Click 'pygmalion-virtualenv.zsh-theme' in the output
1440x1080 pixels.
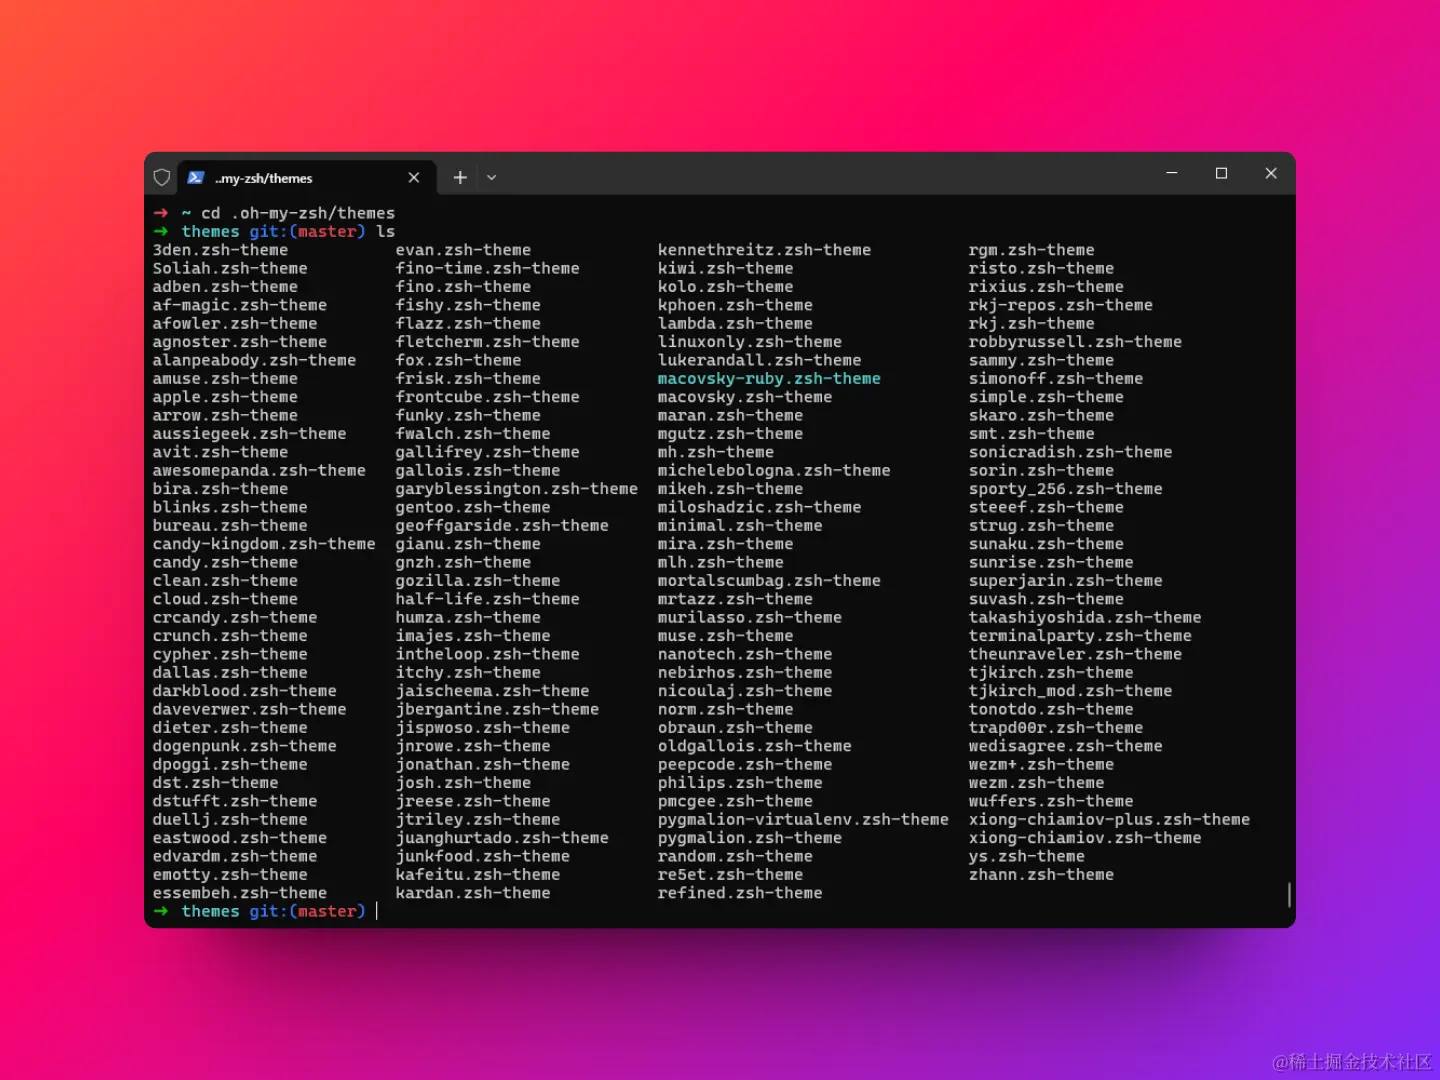tap(803, 820)
